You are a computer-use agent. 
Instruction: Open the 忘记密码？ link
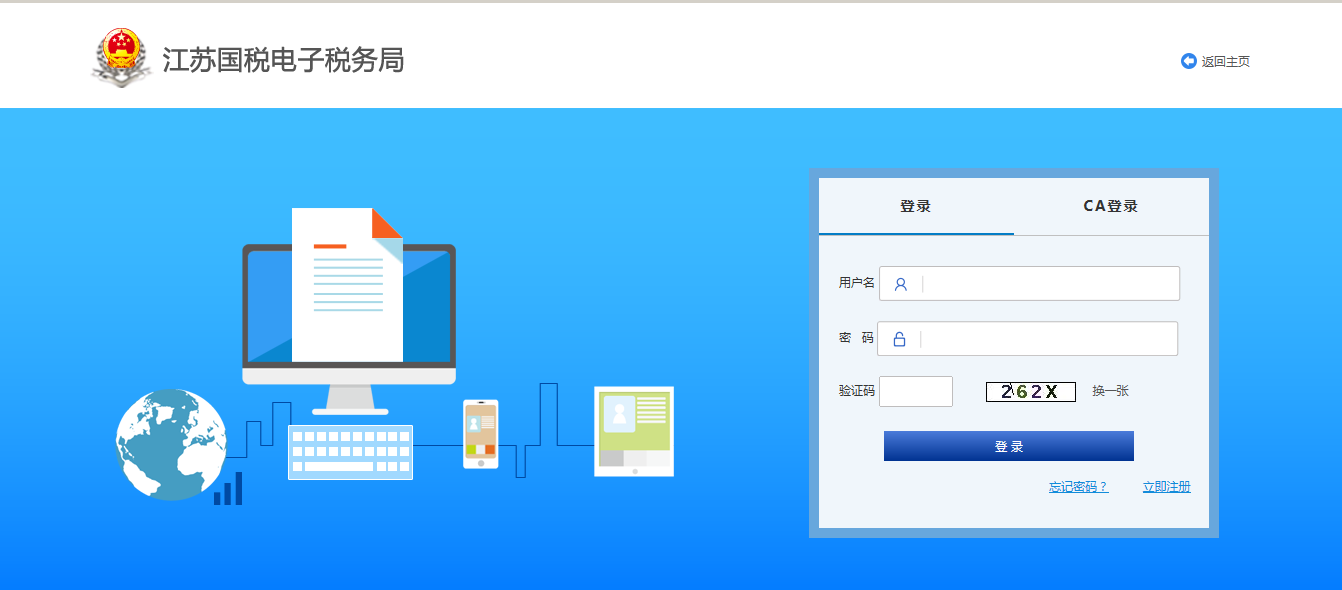[x=1078, y=487]
